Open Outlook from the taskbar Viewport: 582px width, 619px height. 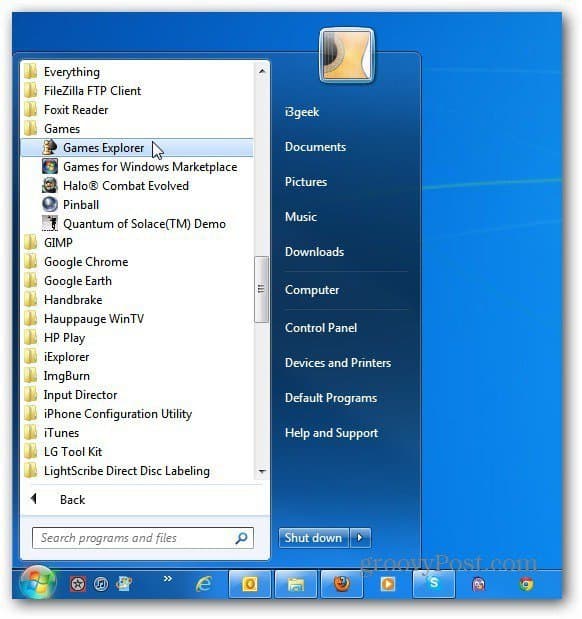tap(250, 584)
